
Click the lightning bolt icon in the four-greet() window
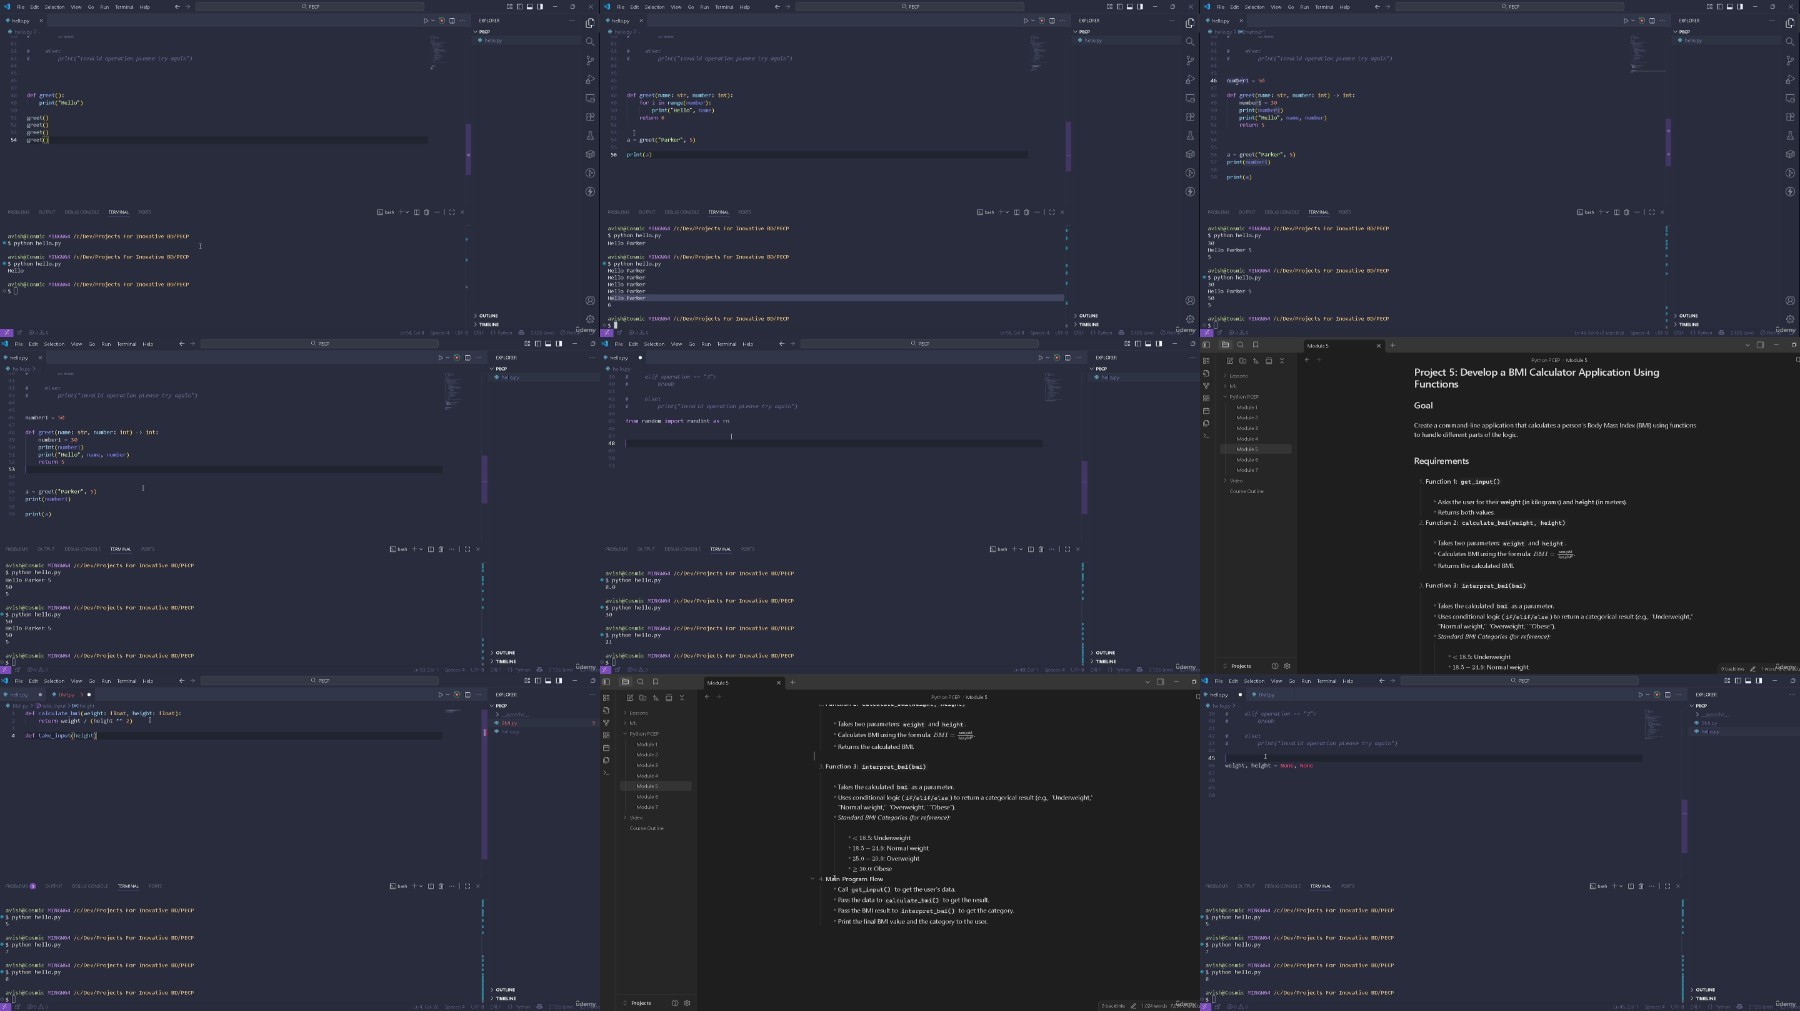click(x=590, y=192)
